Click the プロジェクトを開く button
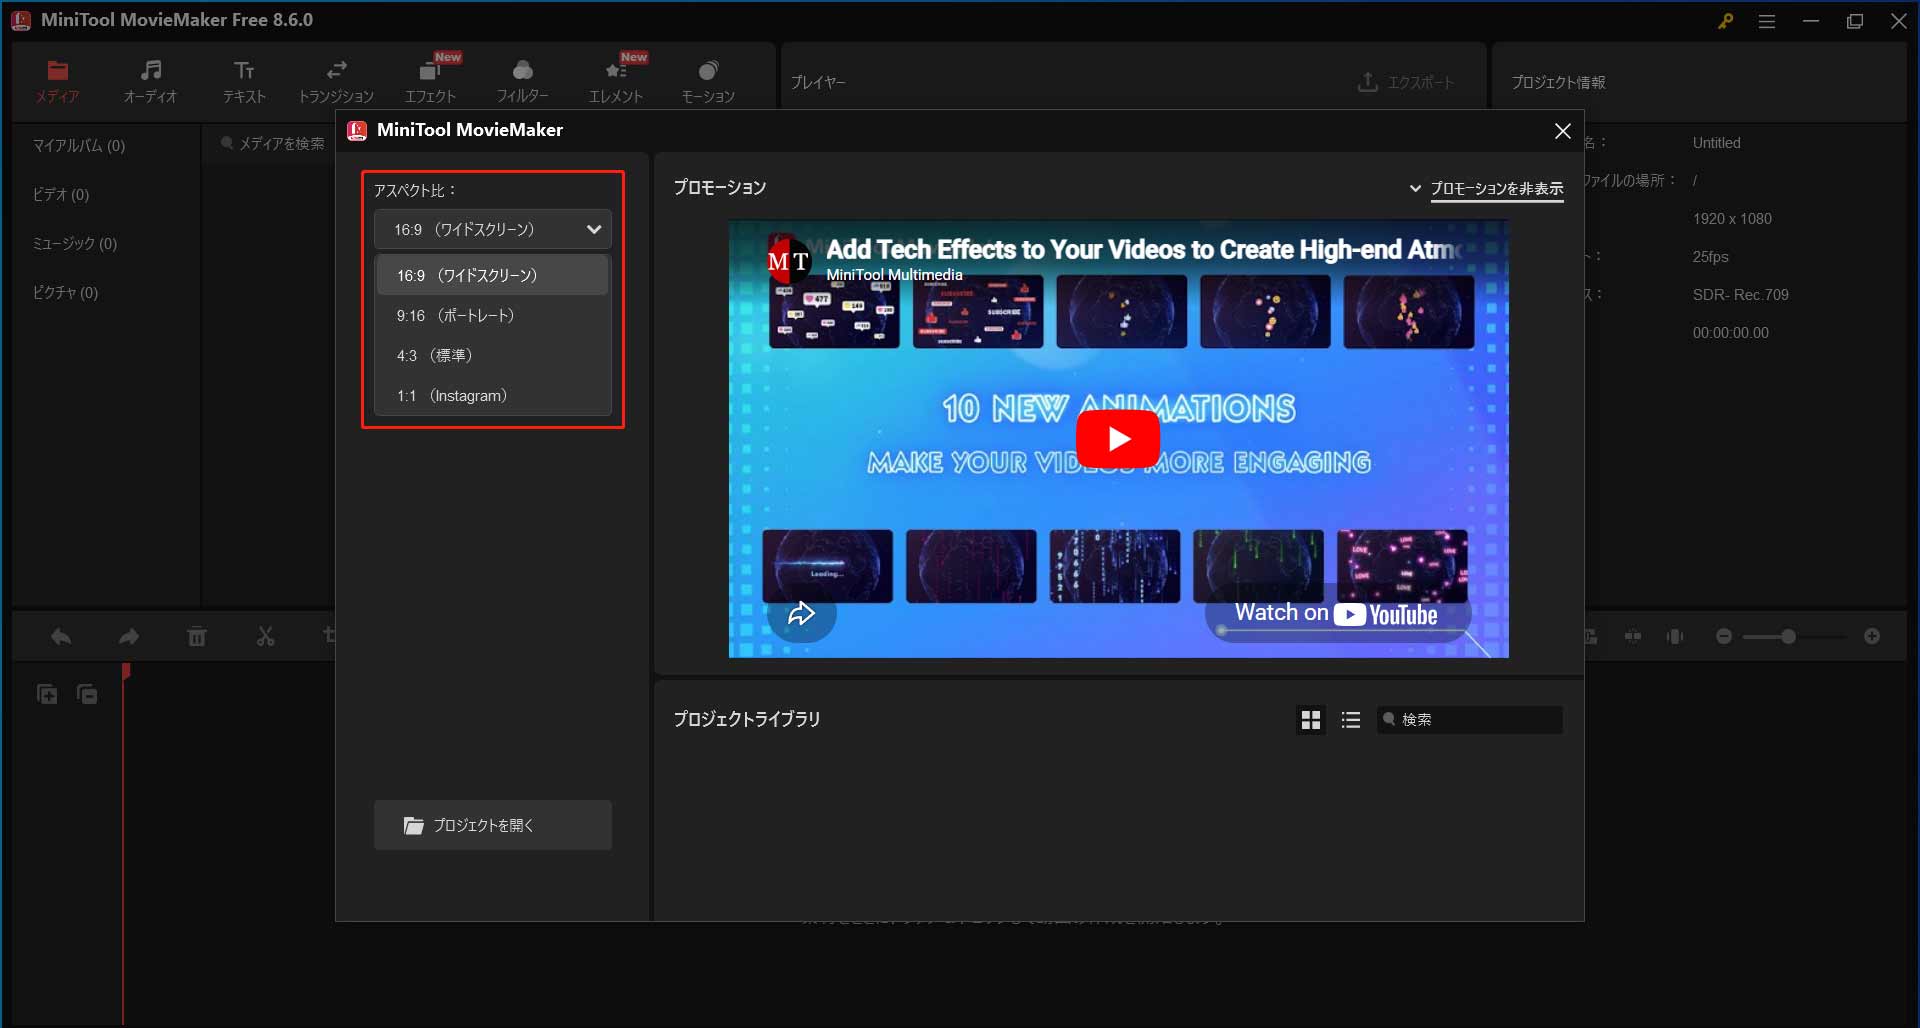 492,825
